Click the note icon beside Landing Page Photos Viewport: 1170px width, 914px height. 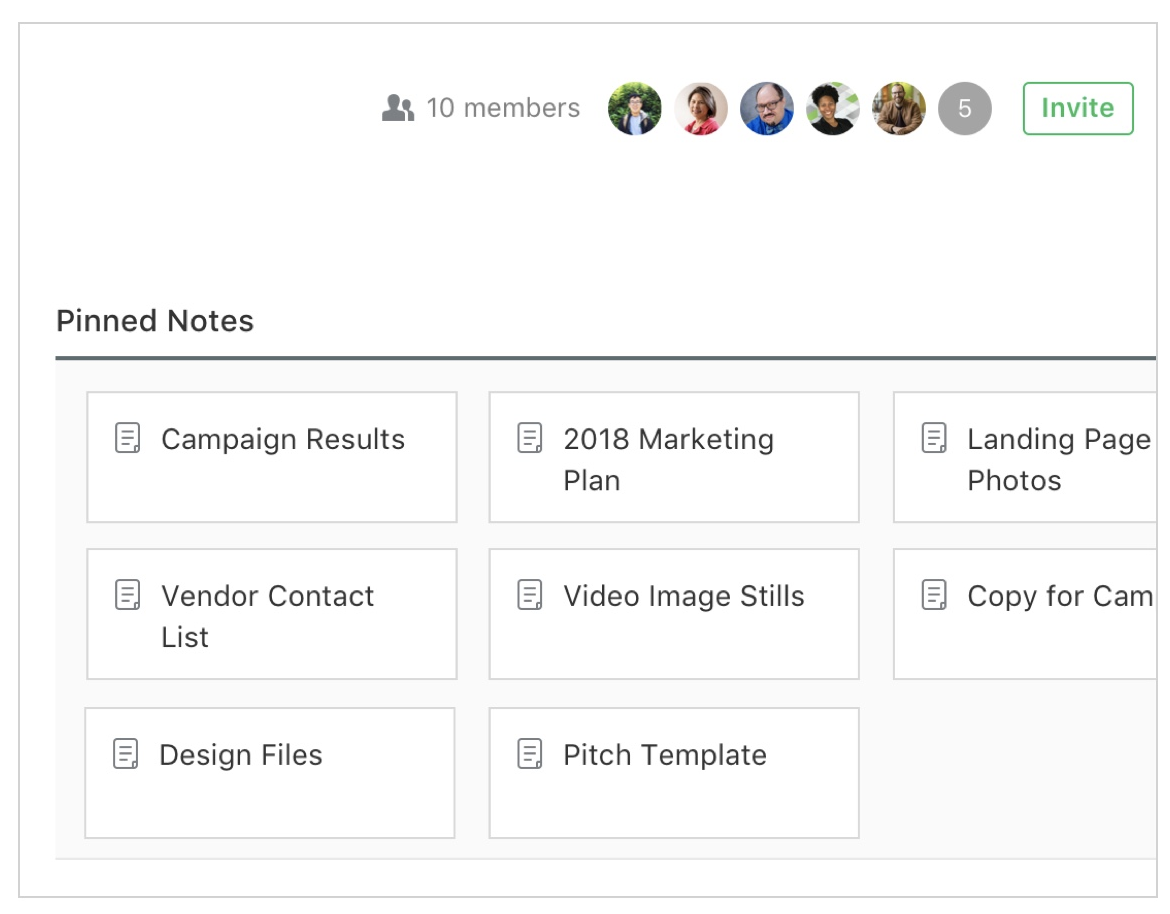pos(934,438)
